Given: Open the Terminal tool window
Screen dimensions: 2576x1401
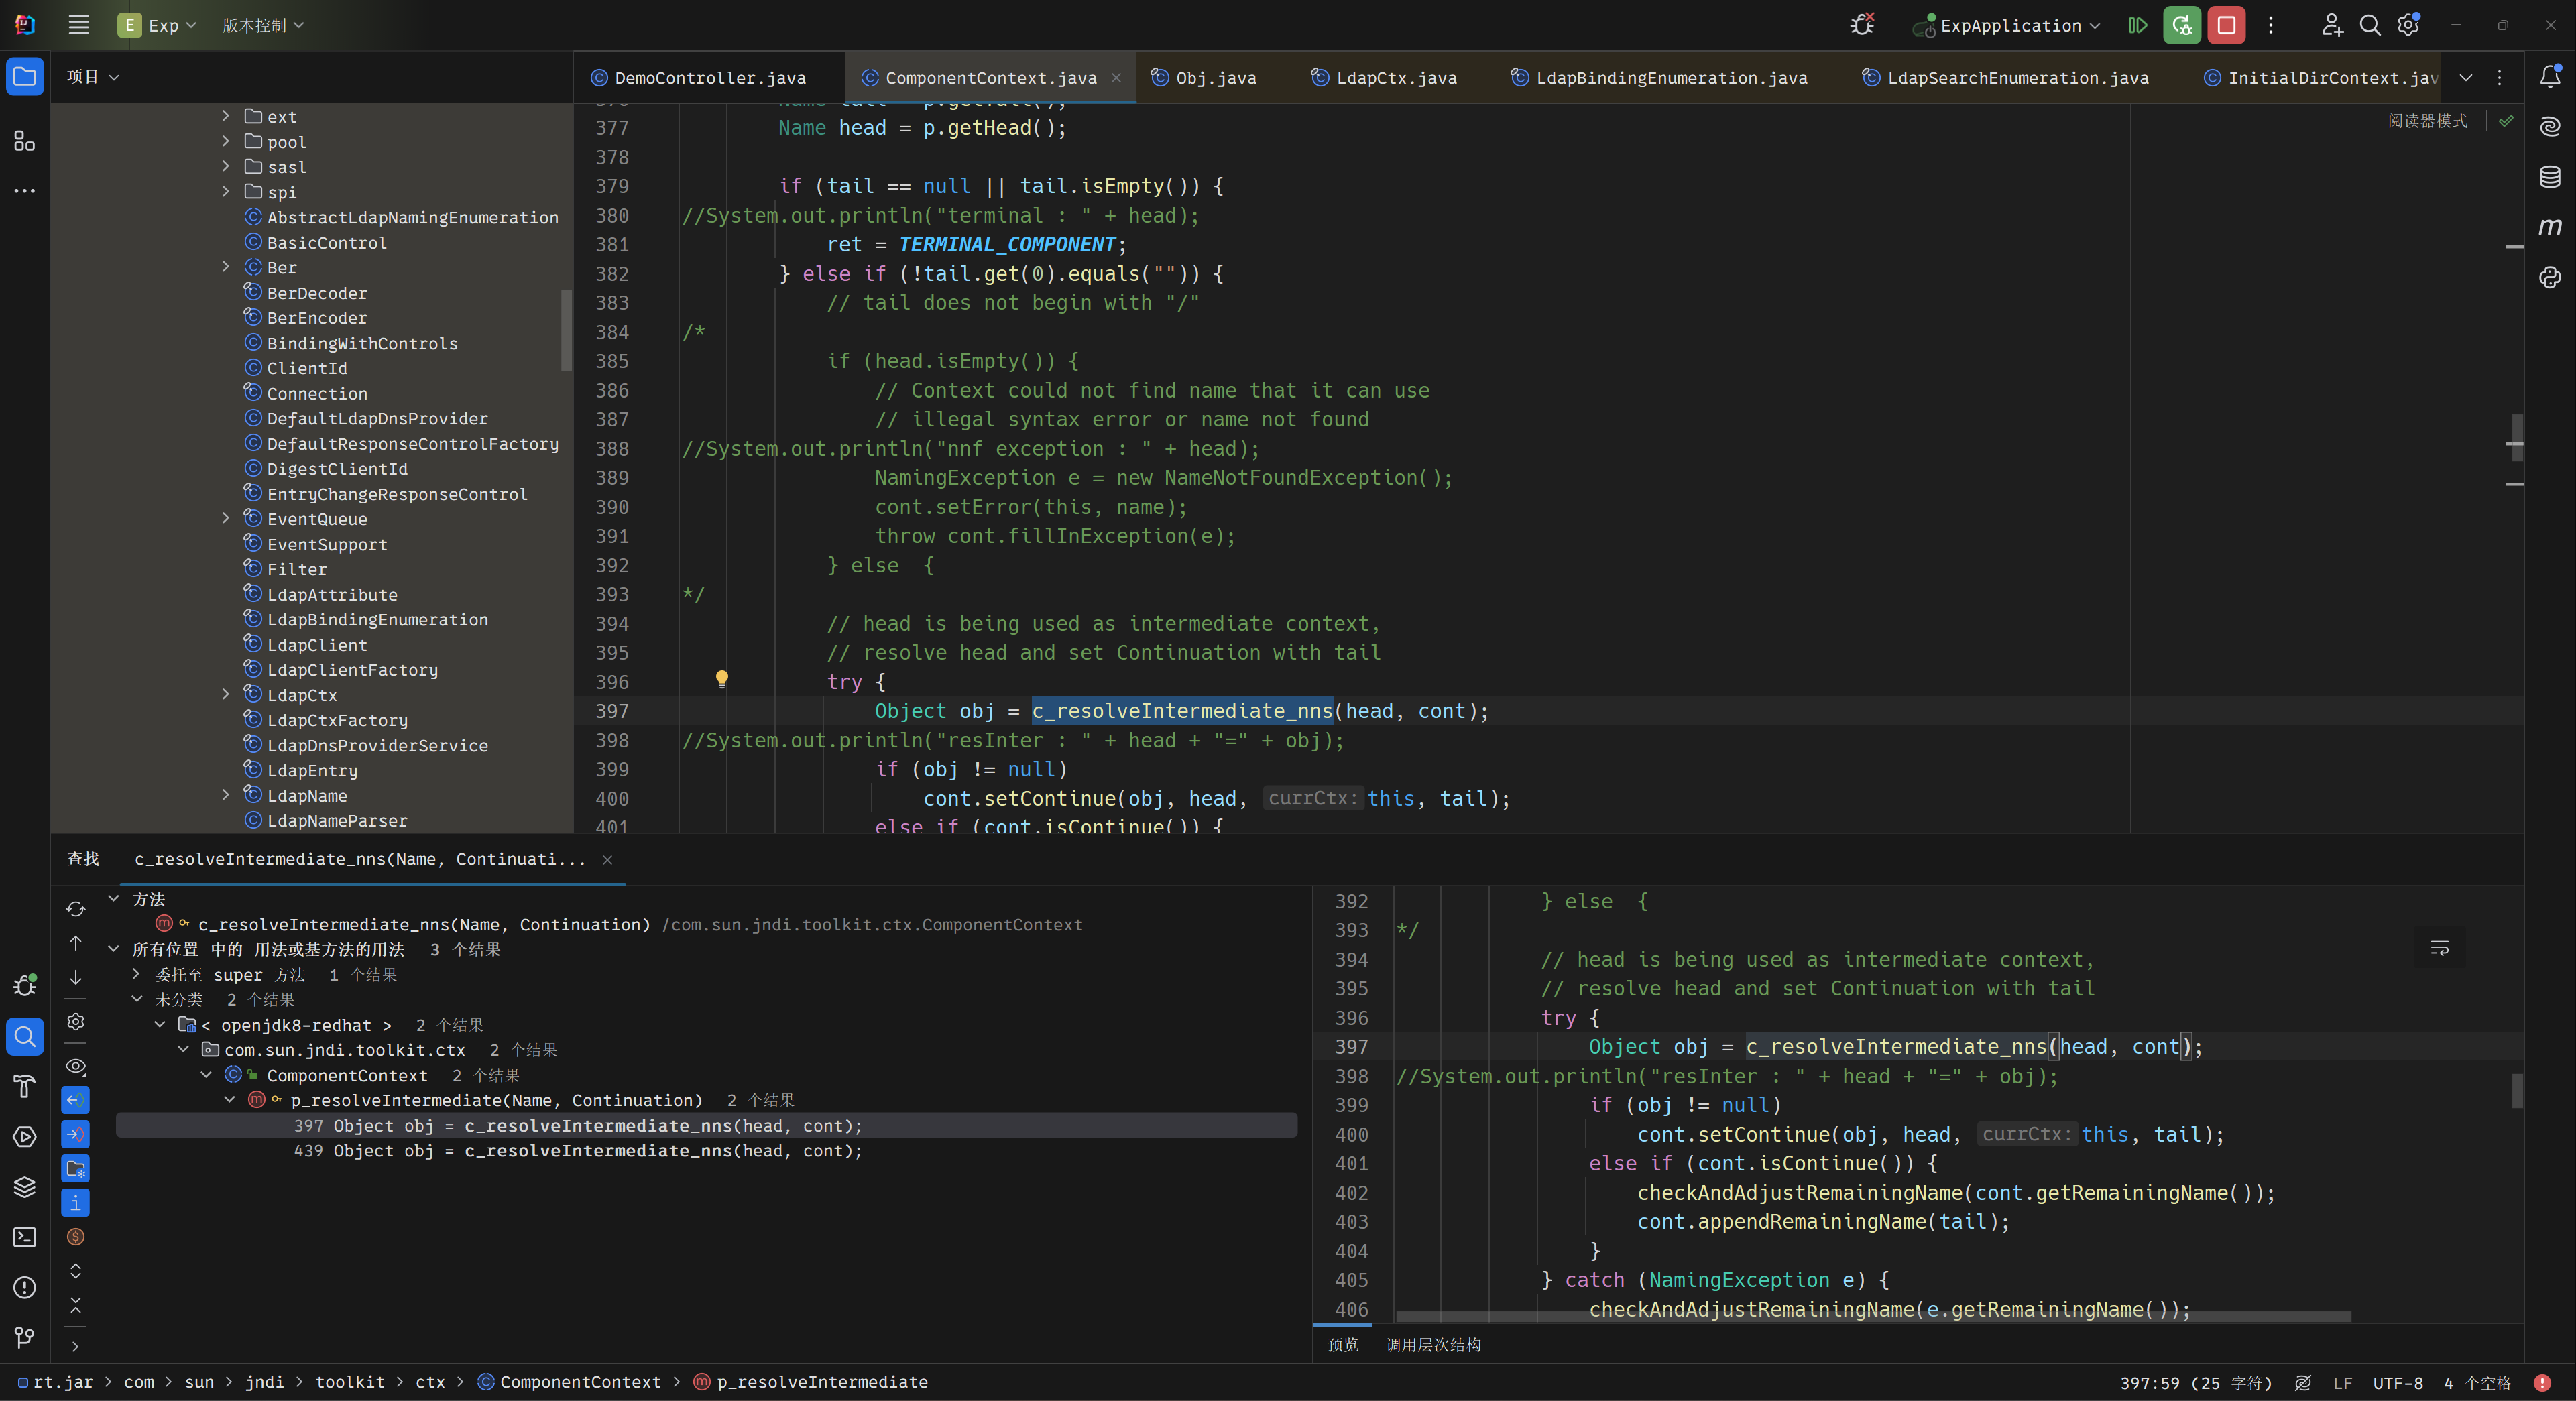Looking at the screenshot, I should pyautogui.click(x=25, y=1237).
